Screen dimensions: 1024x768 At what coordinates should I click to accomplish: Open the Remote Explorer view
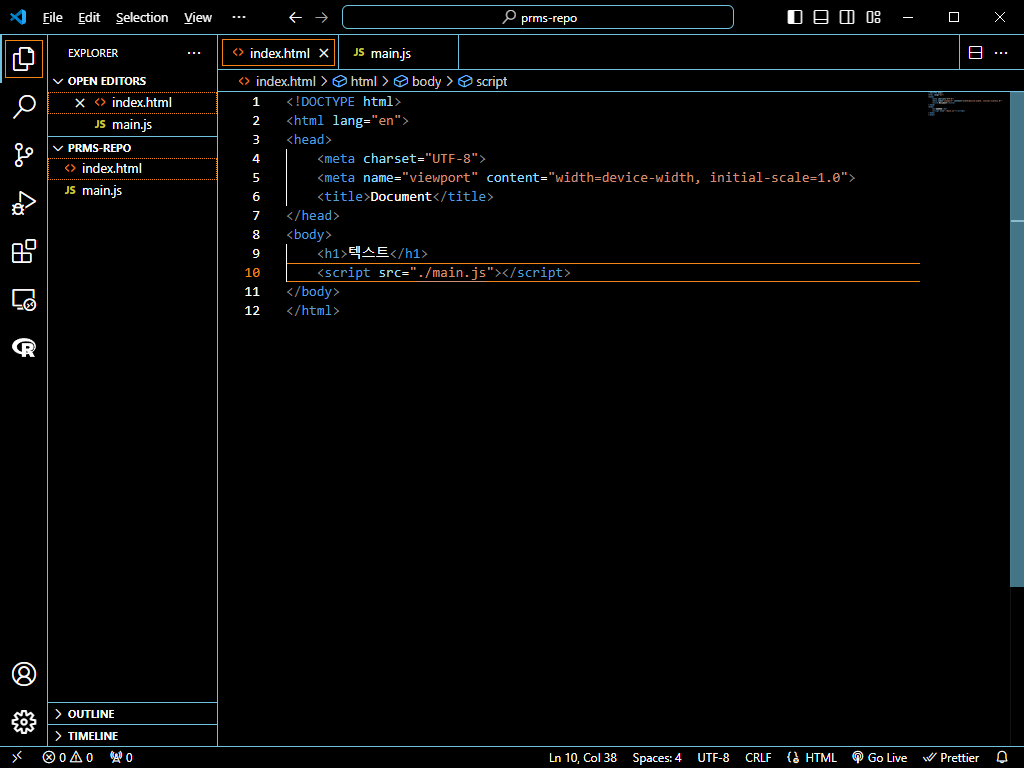click(x=24, y=299)
